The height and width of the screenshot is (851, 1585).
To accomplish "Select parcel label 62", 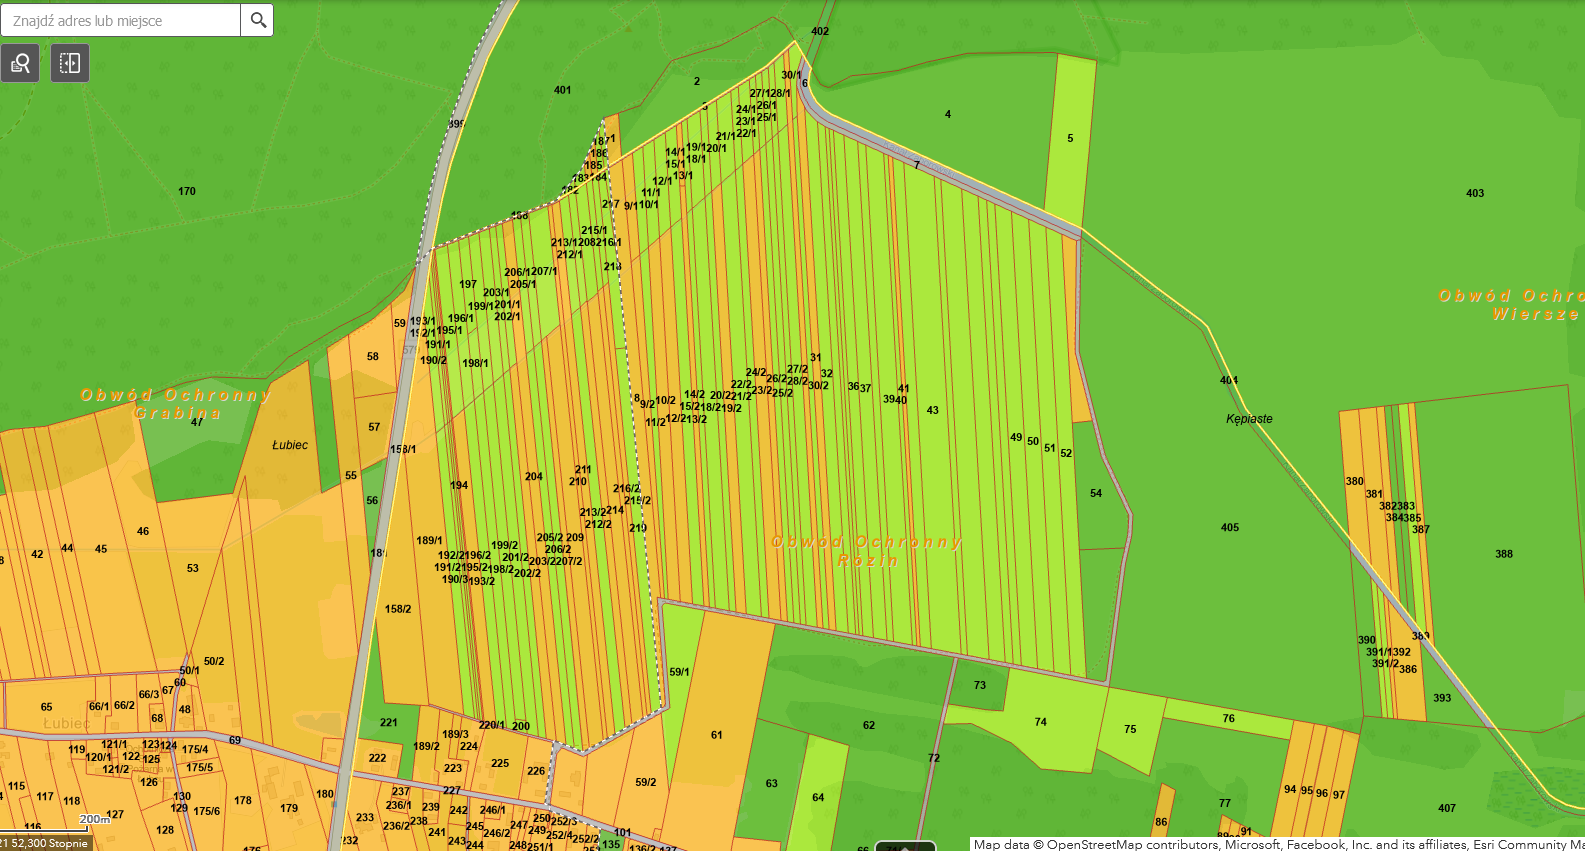I will (869, 725).
